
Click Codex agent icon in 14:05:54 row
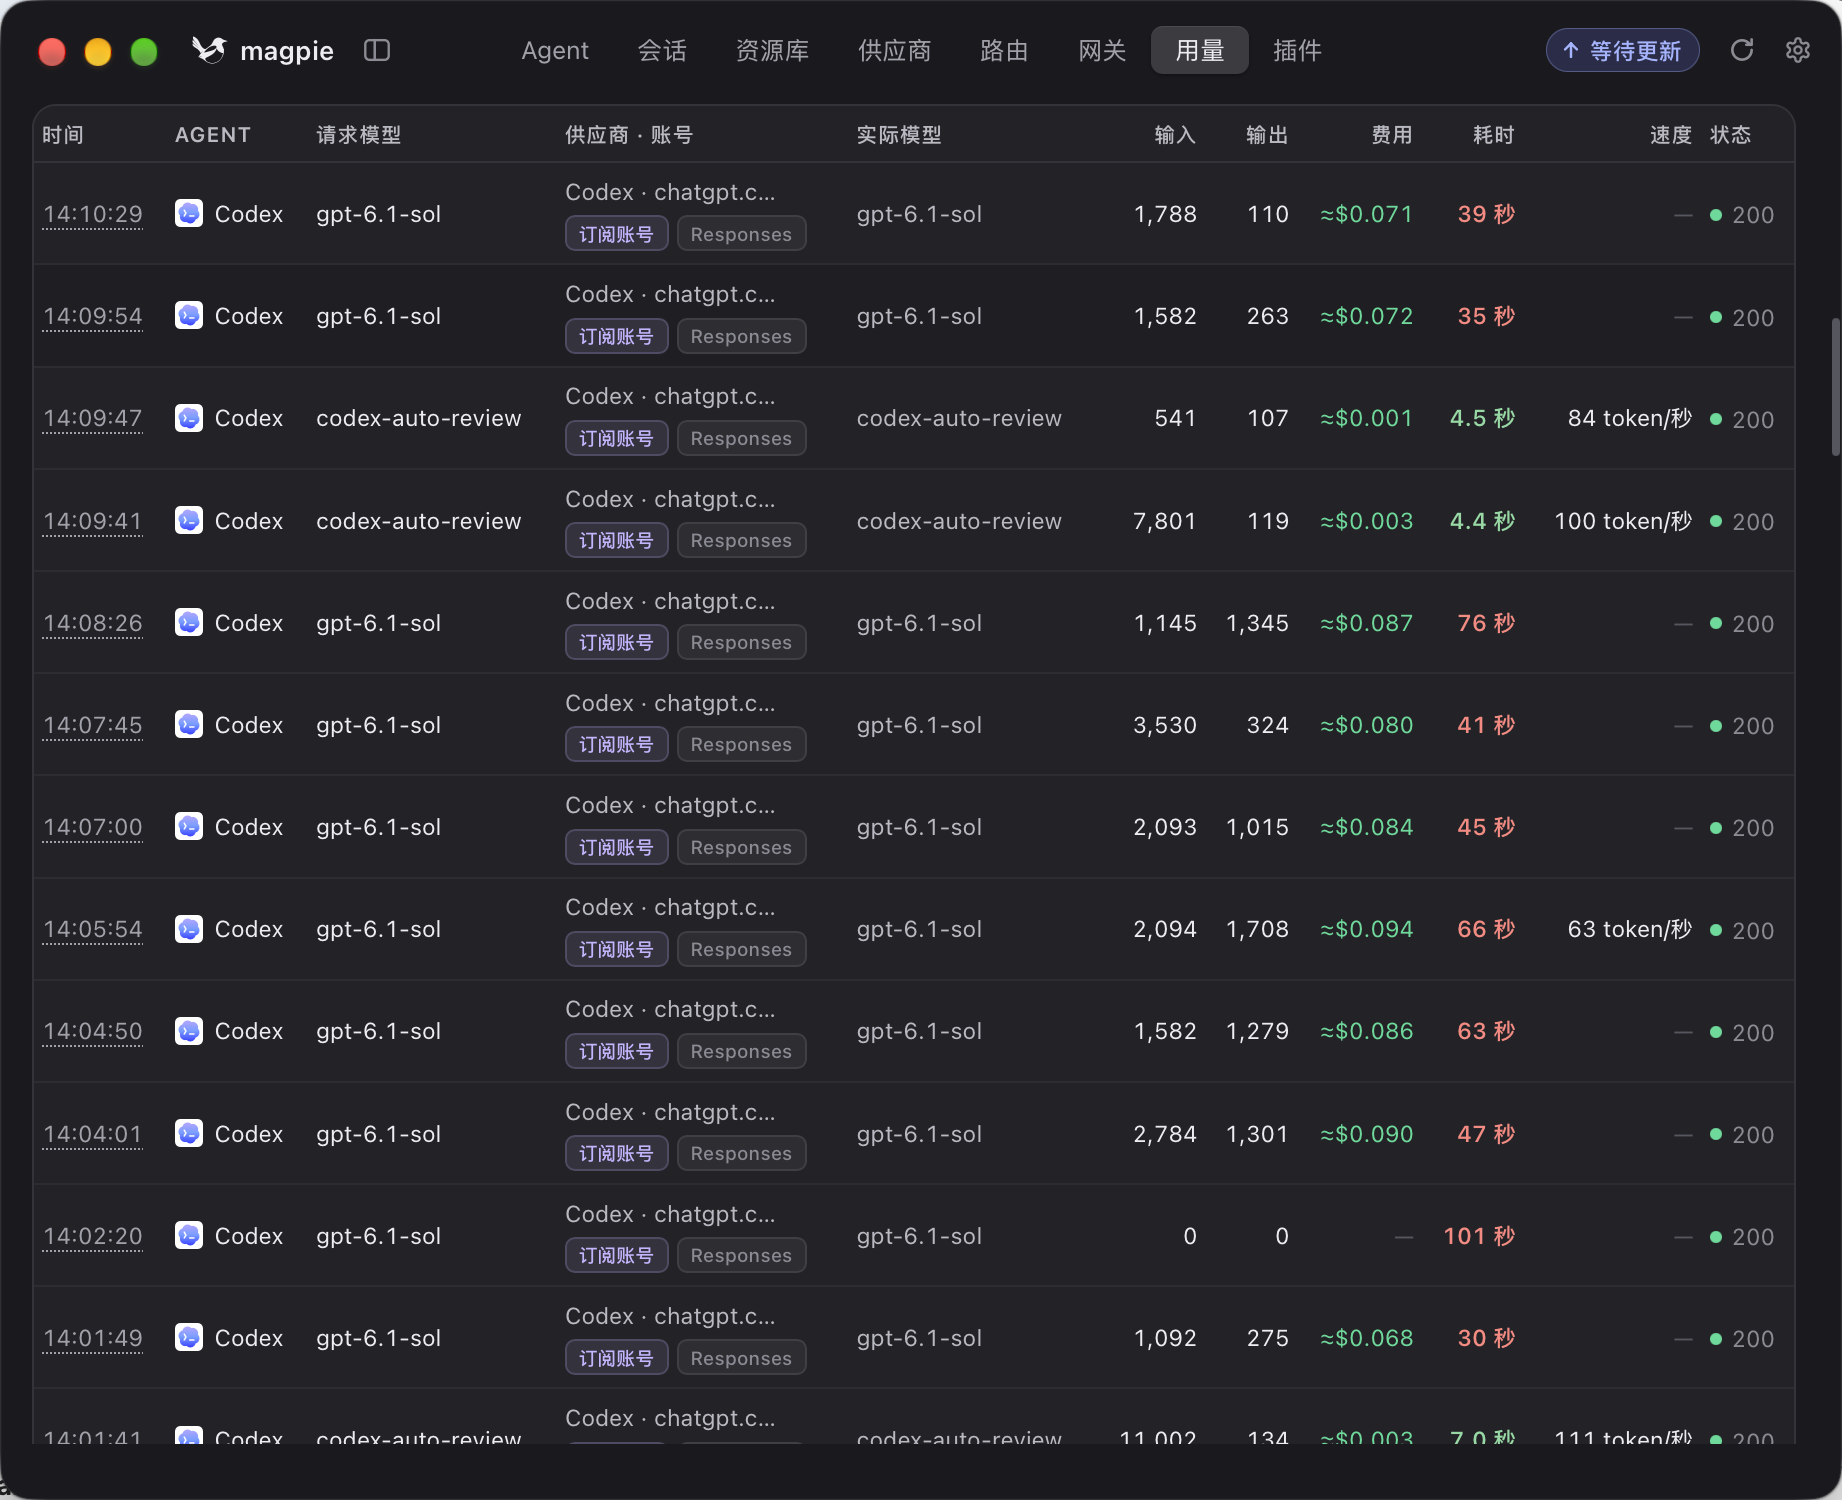(x=189, y=929)
